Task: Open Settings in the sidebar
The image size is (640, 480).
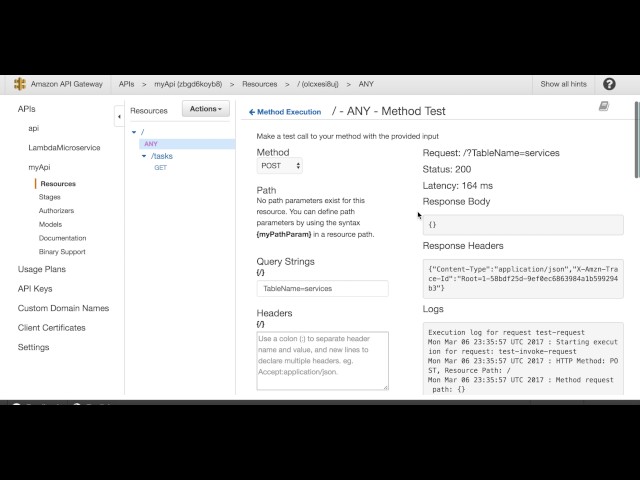Action: pyautogui.click(x=33, y=347)
